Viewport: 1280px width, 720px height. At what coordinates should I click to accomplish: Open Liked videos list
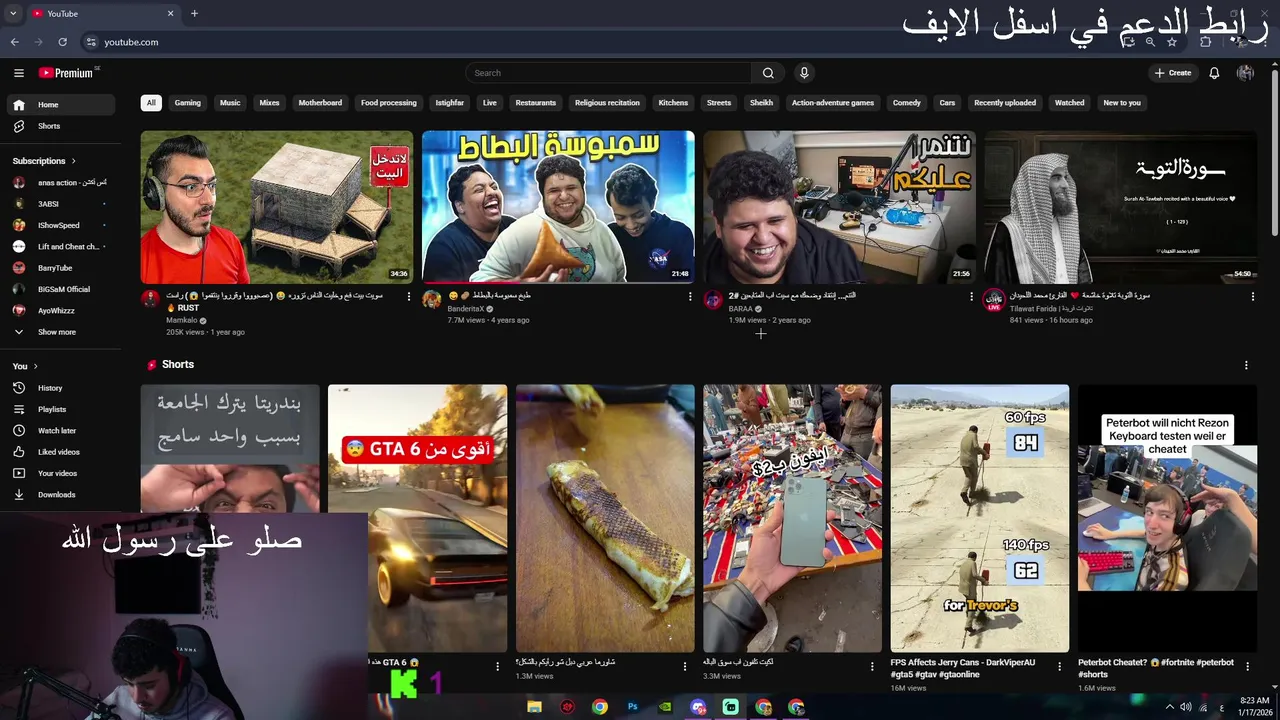[60, 452]
